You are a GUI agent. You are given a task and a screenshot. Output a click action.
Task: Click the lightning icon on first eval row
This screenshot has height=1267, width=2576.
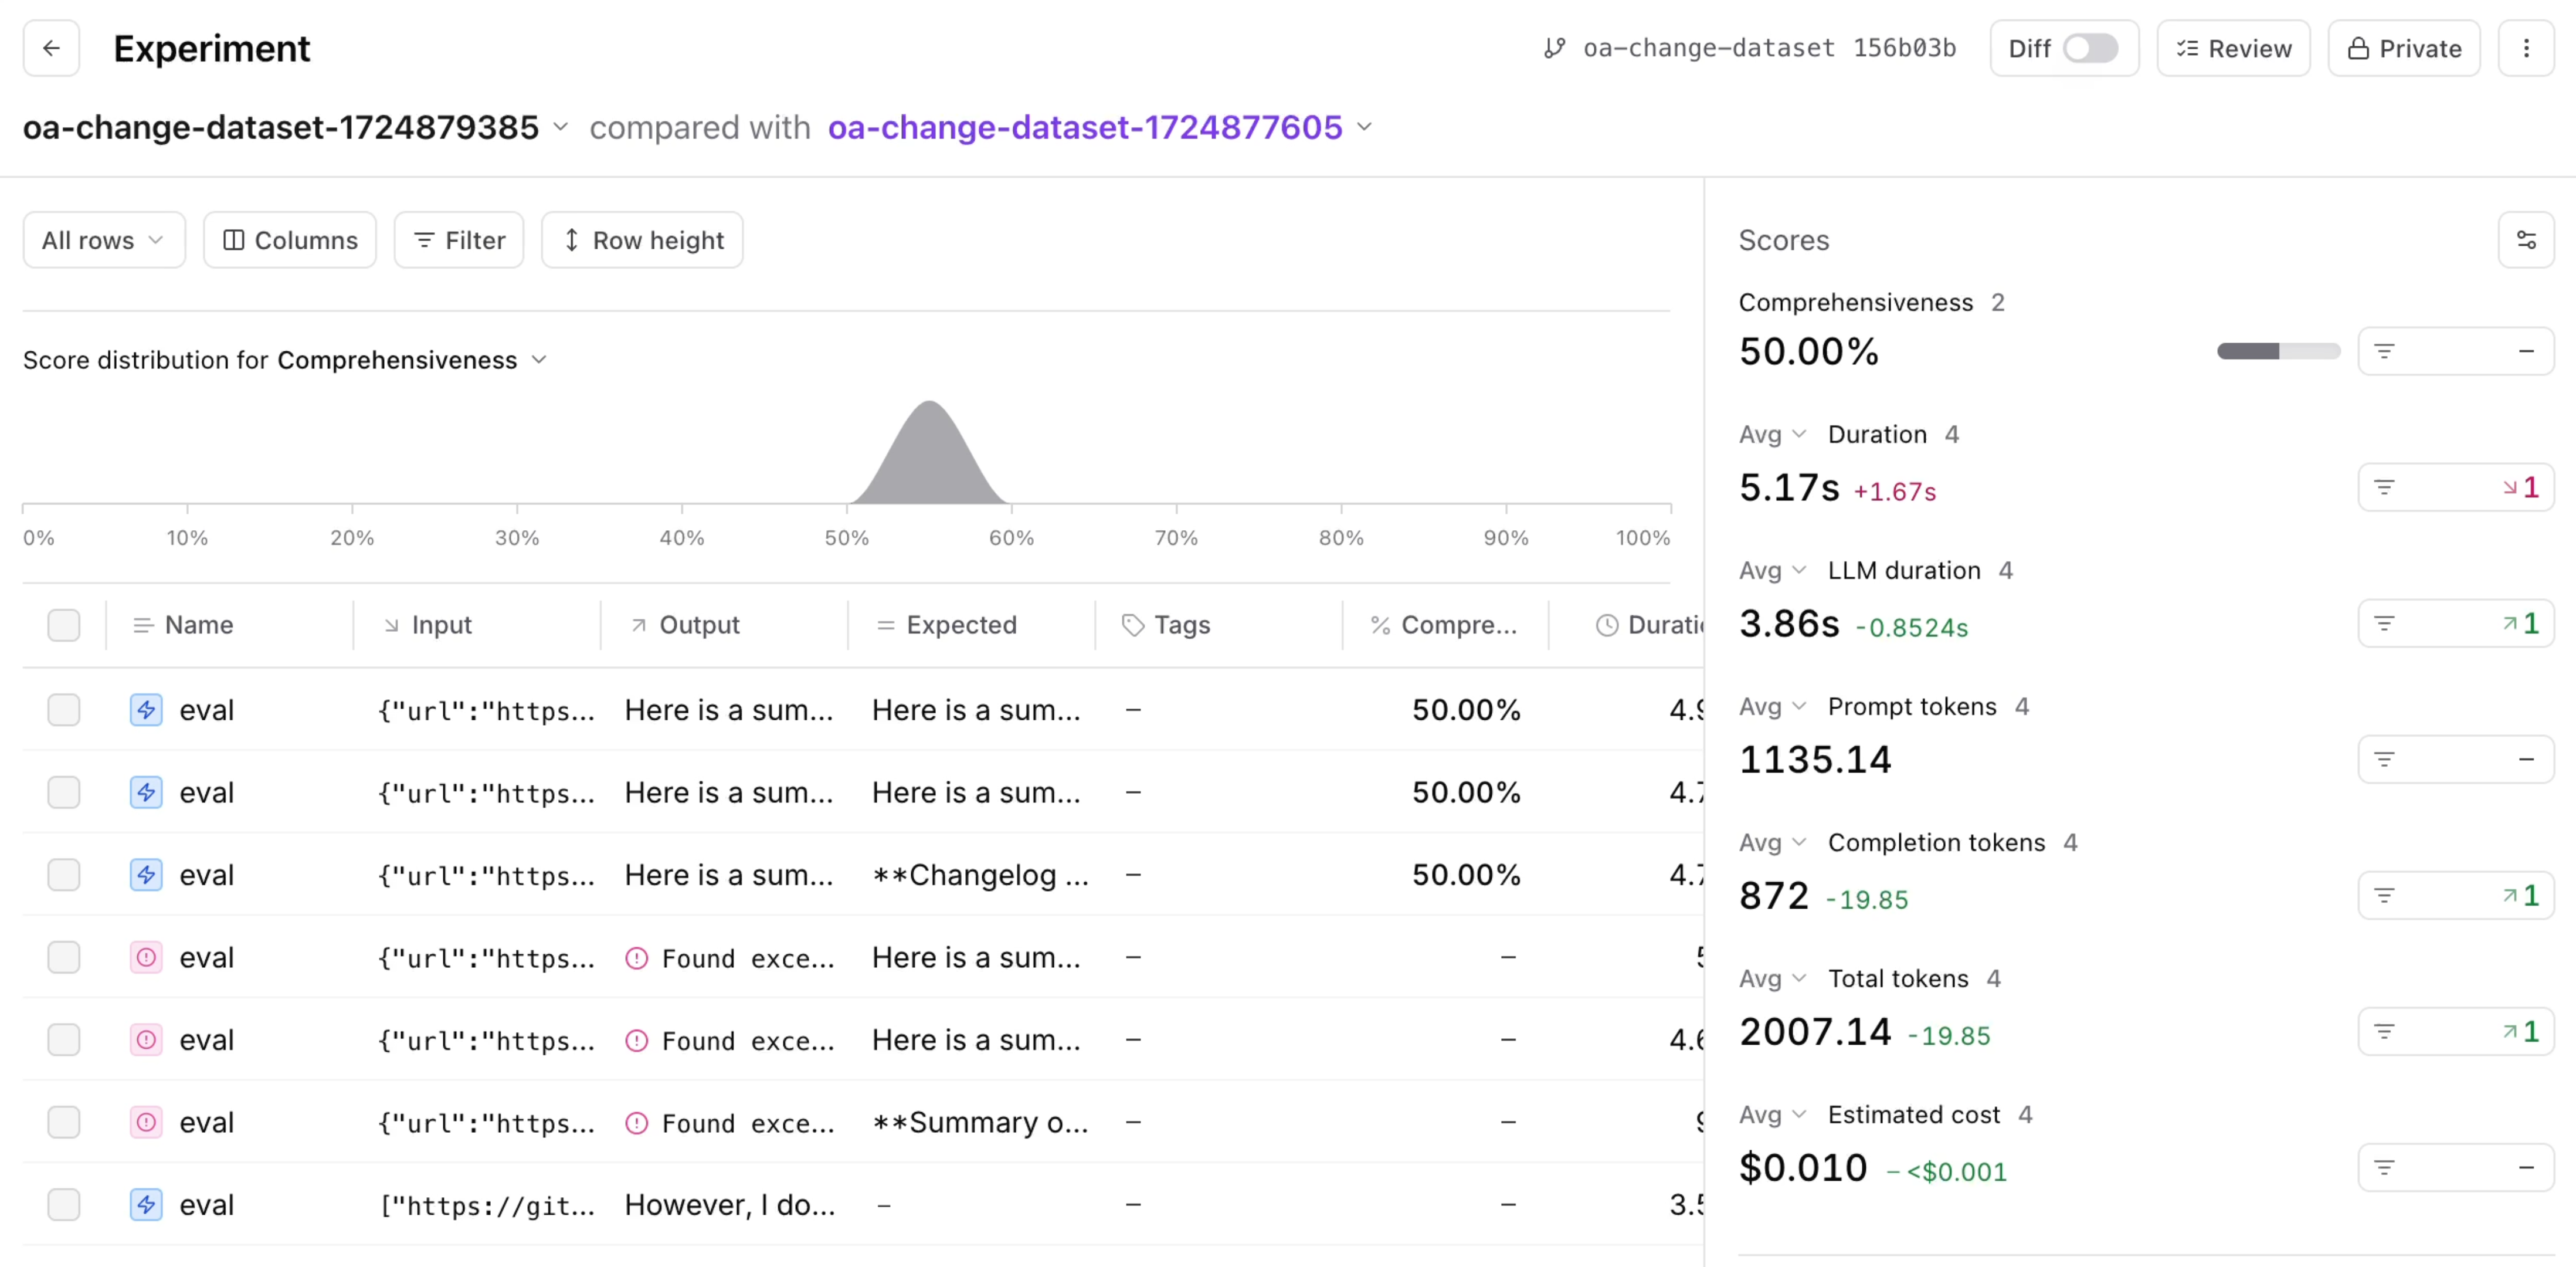point(146,710)
